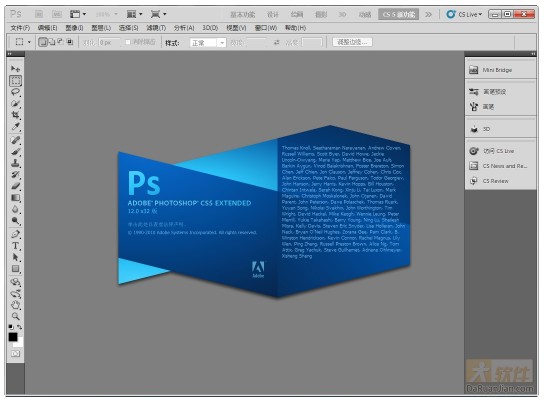The height and width of the screenshot is (401, 544).
Task: Open the 访问 CS Live panel
Action: pos(500,151)
